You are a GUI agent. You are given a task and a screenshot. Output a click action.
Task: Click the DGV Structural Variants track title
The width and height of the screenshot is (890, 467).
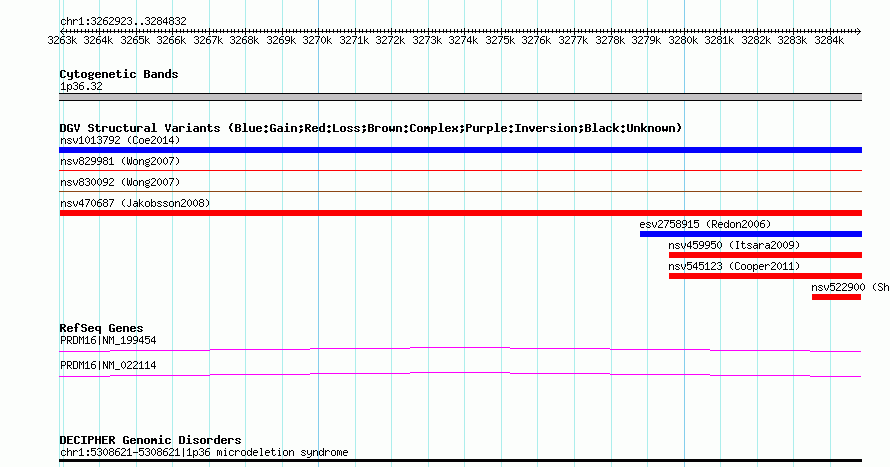click(x=371, y=128)
